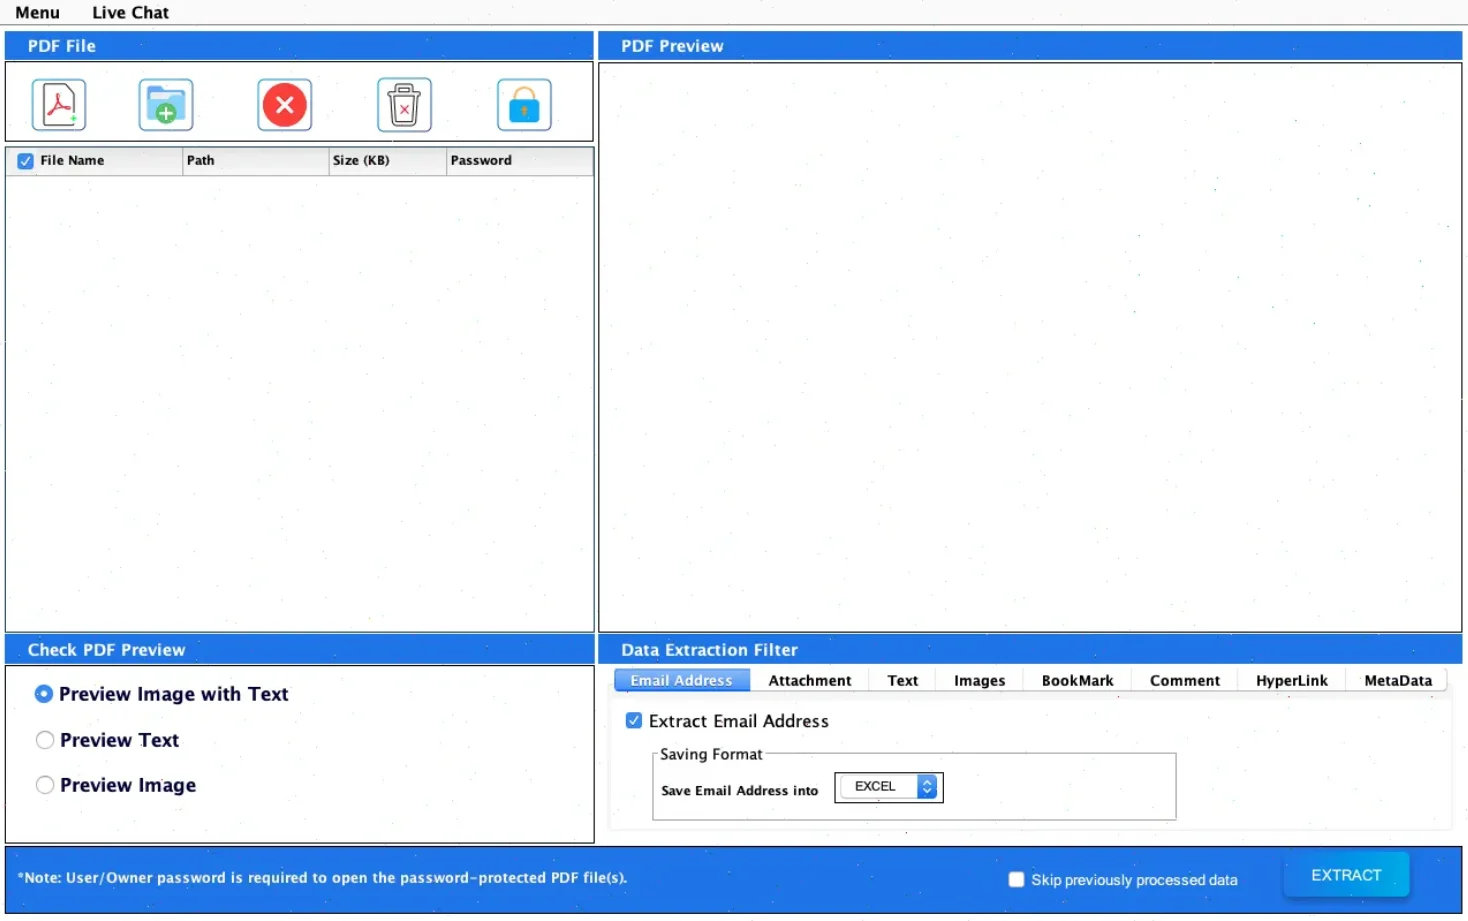The height and width of the screenshot is (921, 1468).
Task: Open the Live Chat menu
Action: tap(130, 12)
